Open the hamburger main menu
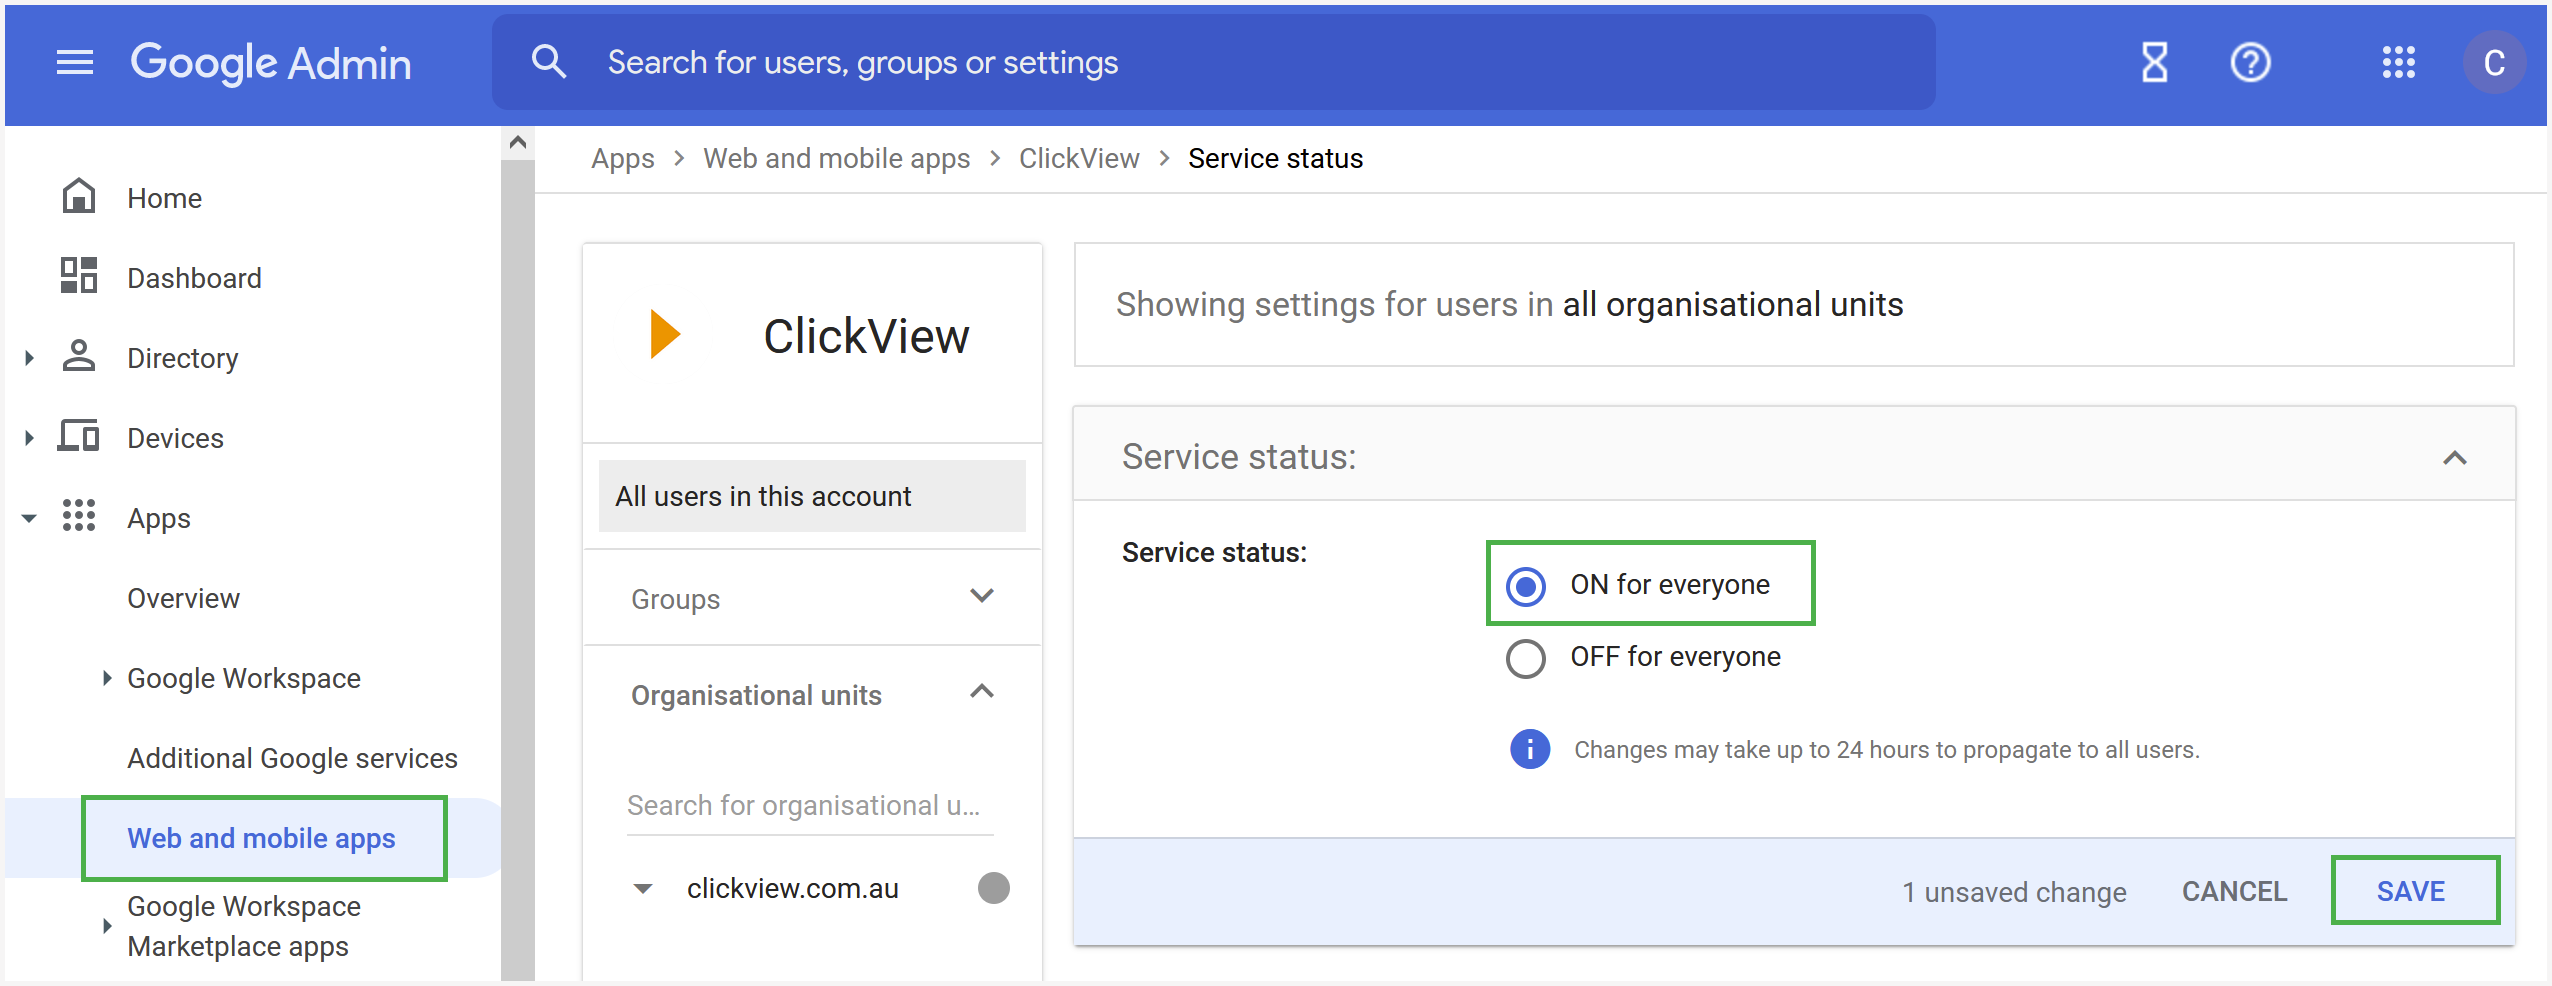The width and height of the screenshot is (2552, 986). click(75, 63)
